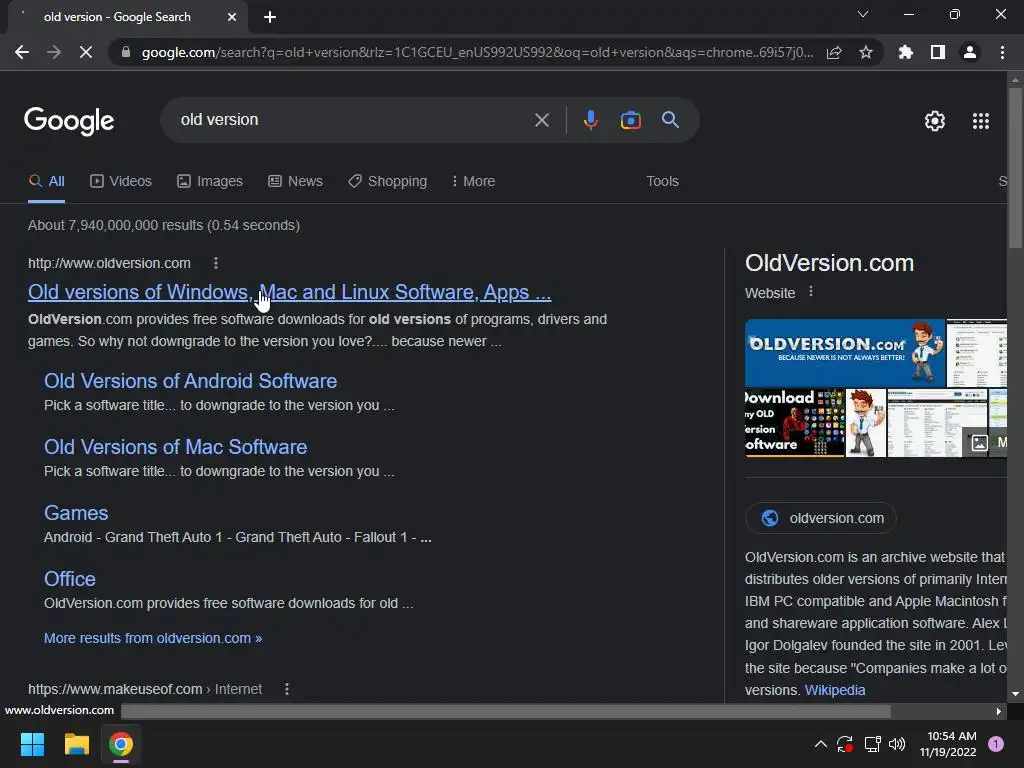Open the clock showing 10:54 AM
Screen dimensions: 1024x768
tap(948, 744)
